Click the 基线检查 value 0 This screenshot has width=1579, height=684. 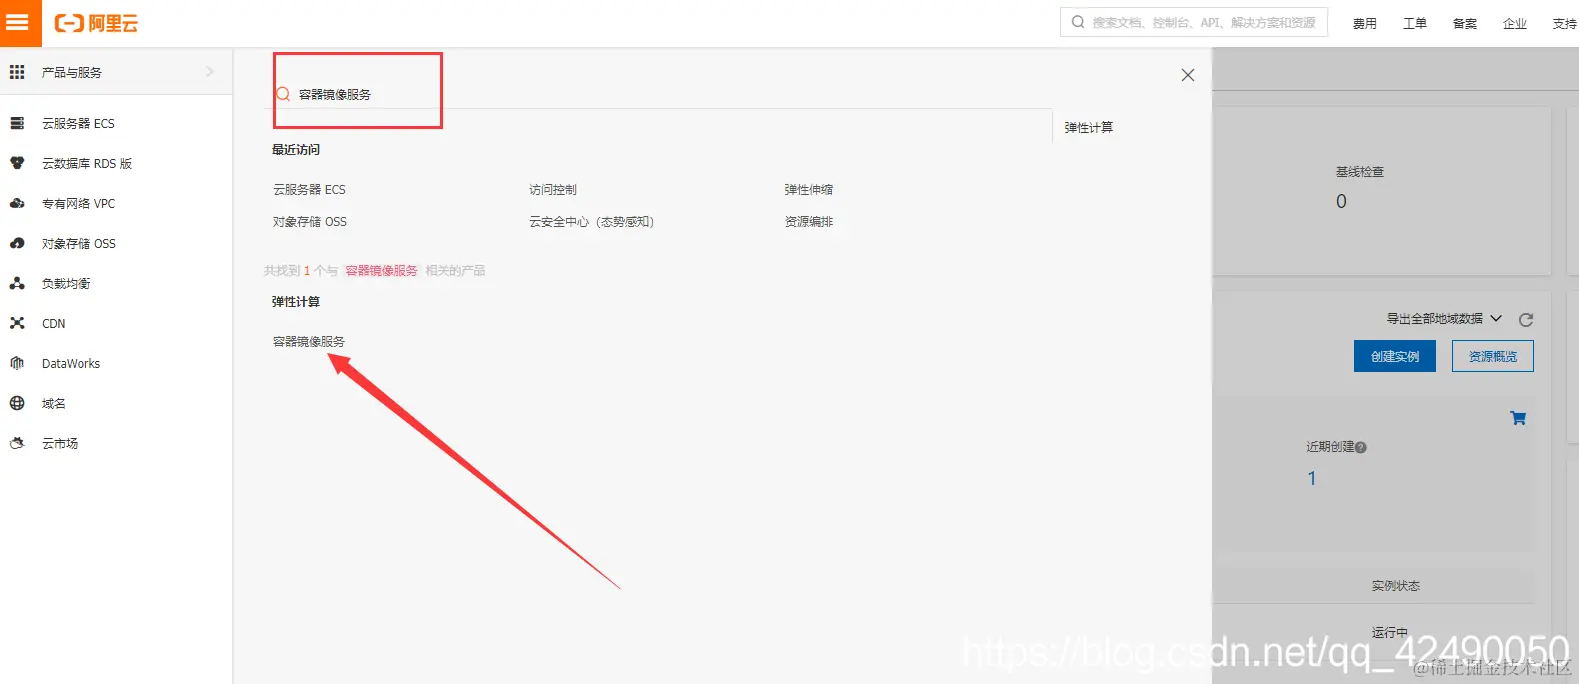coord(1341,201)
